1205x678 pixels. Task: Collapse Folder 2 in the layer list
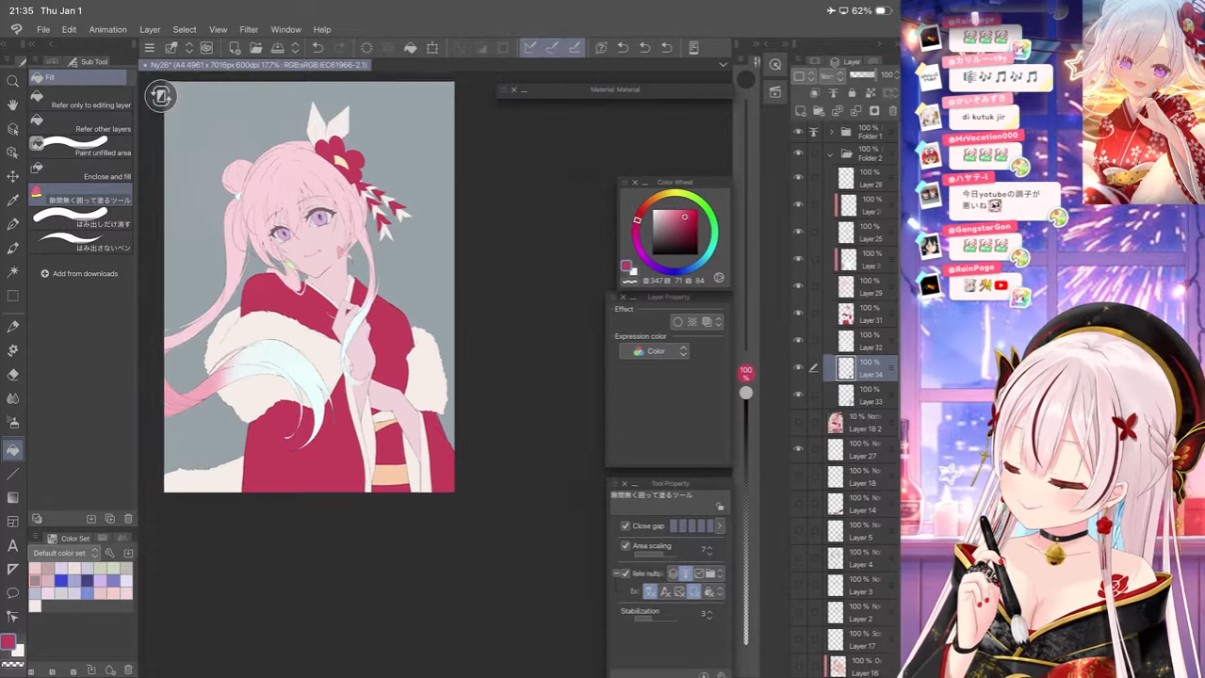click(x=830, y=155)
